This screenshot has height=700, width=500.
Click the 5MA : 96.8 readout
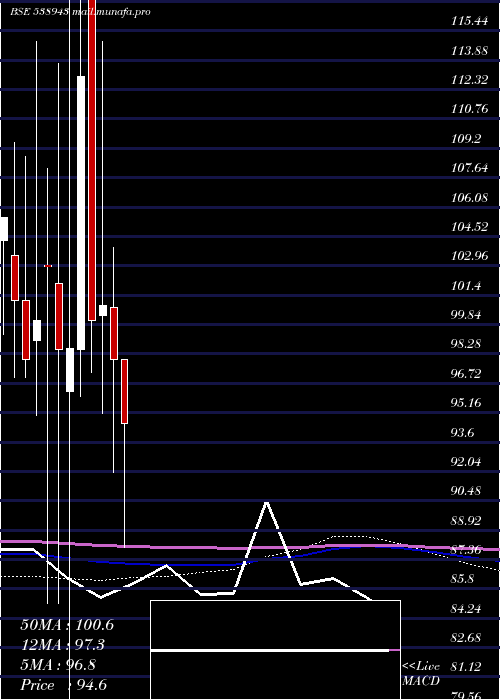tap(58, 665)
